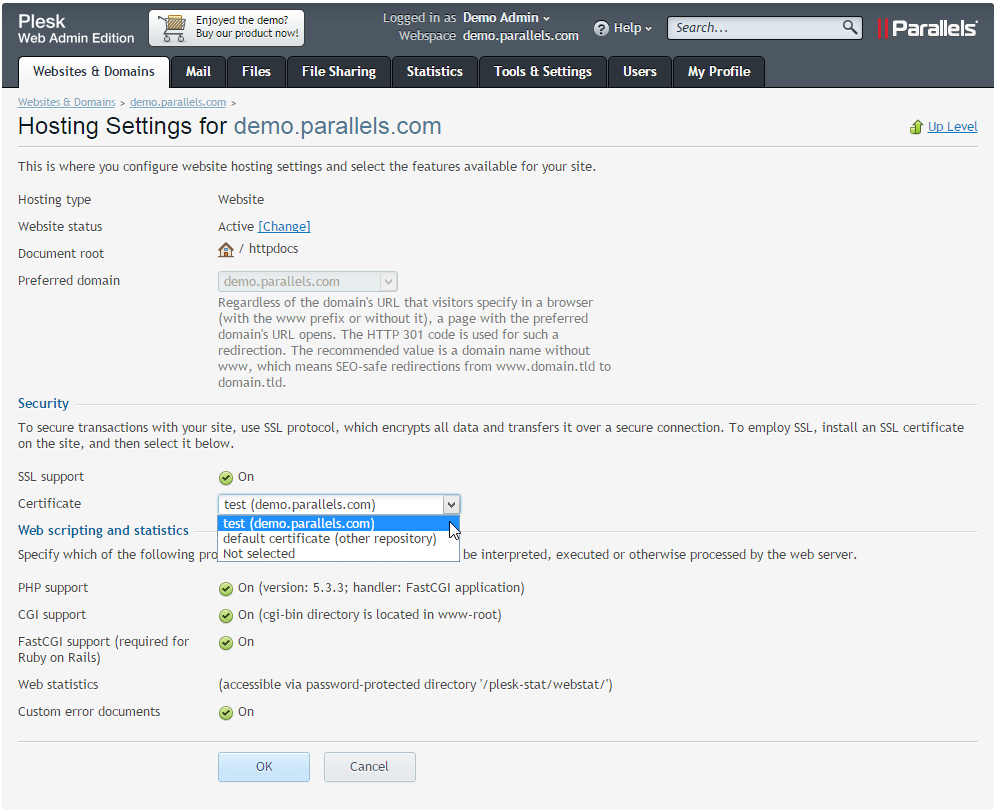The height and width of the screenshot is (810, 994).
Task: Click the CGI support status icon
Action: [x=226, y=616]
